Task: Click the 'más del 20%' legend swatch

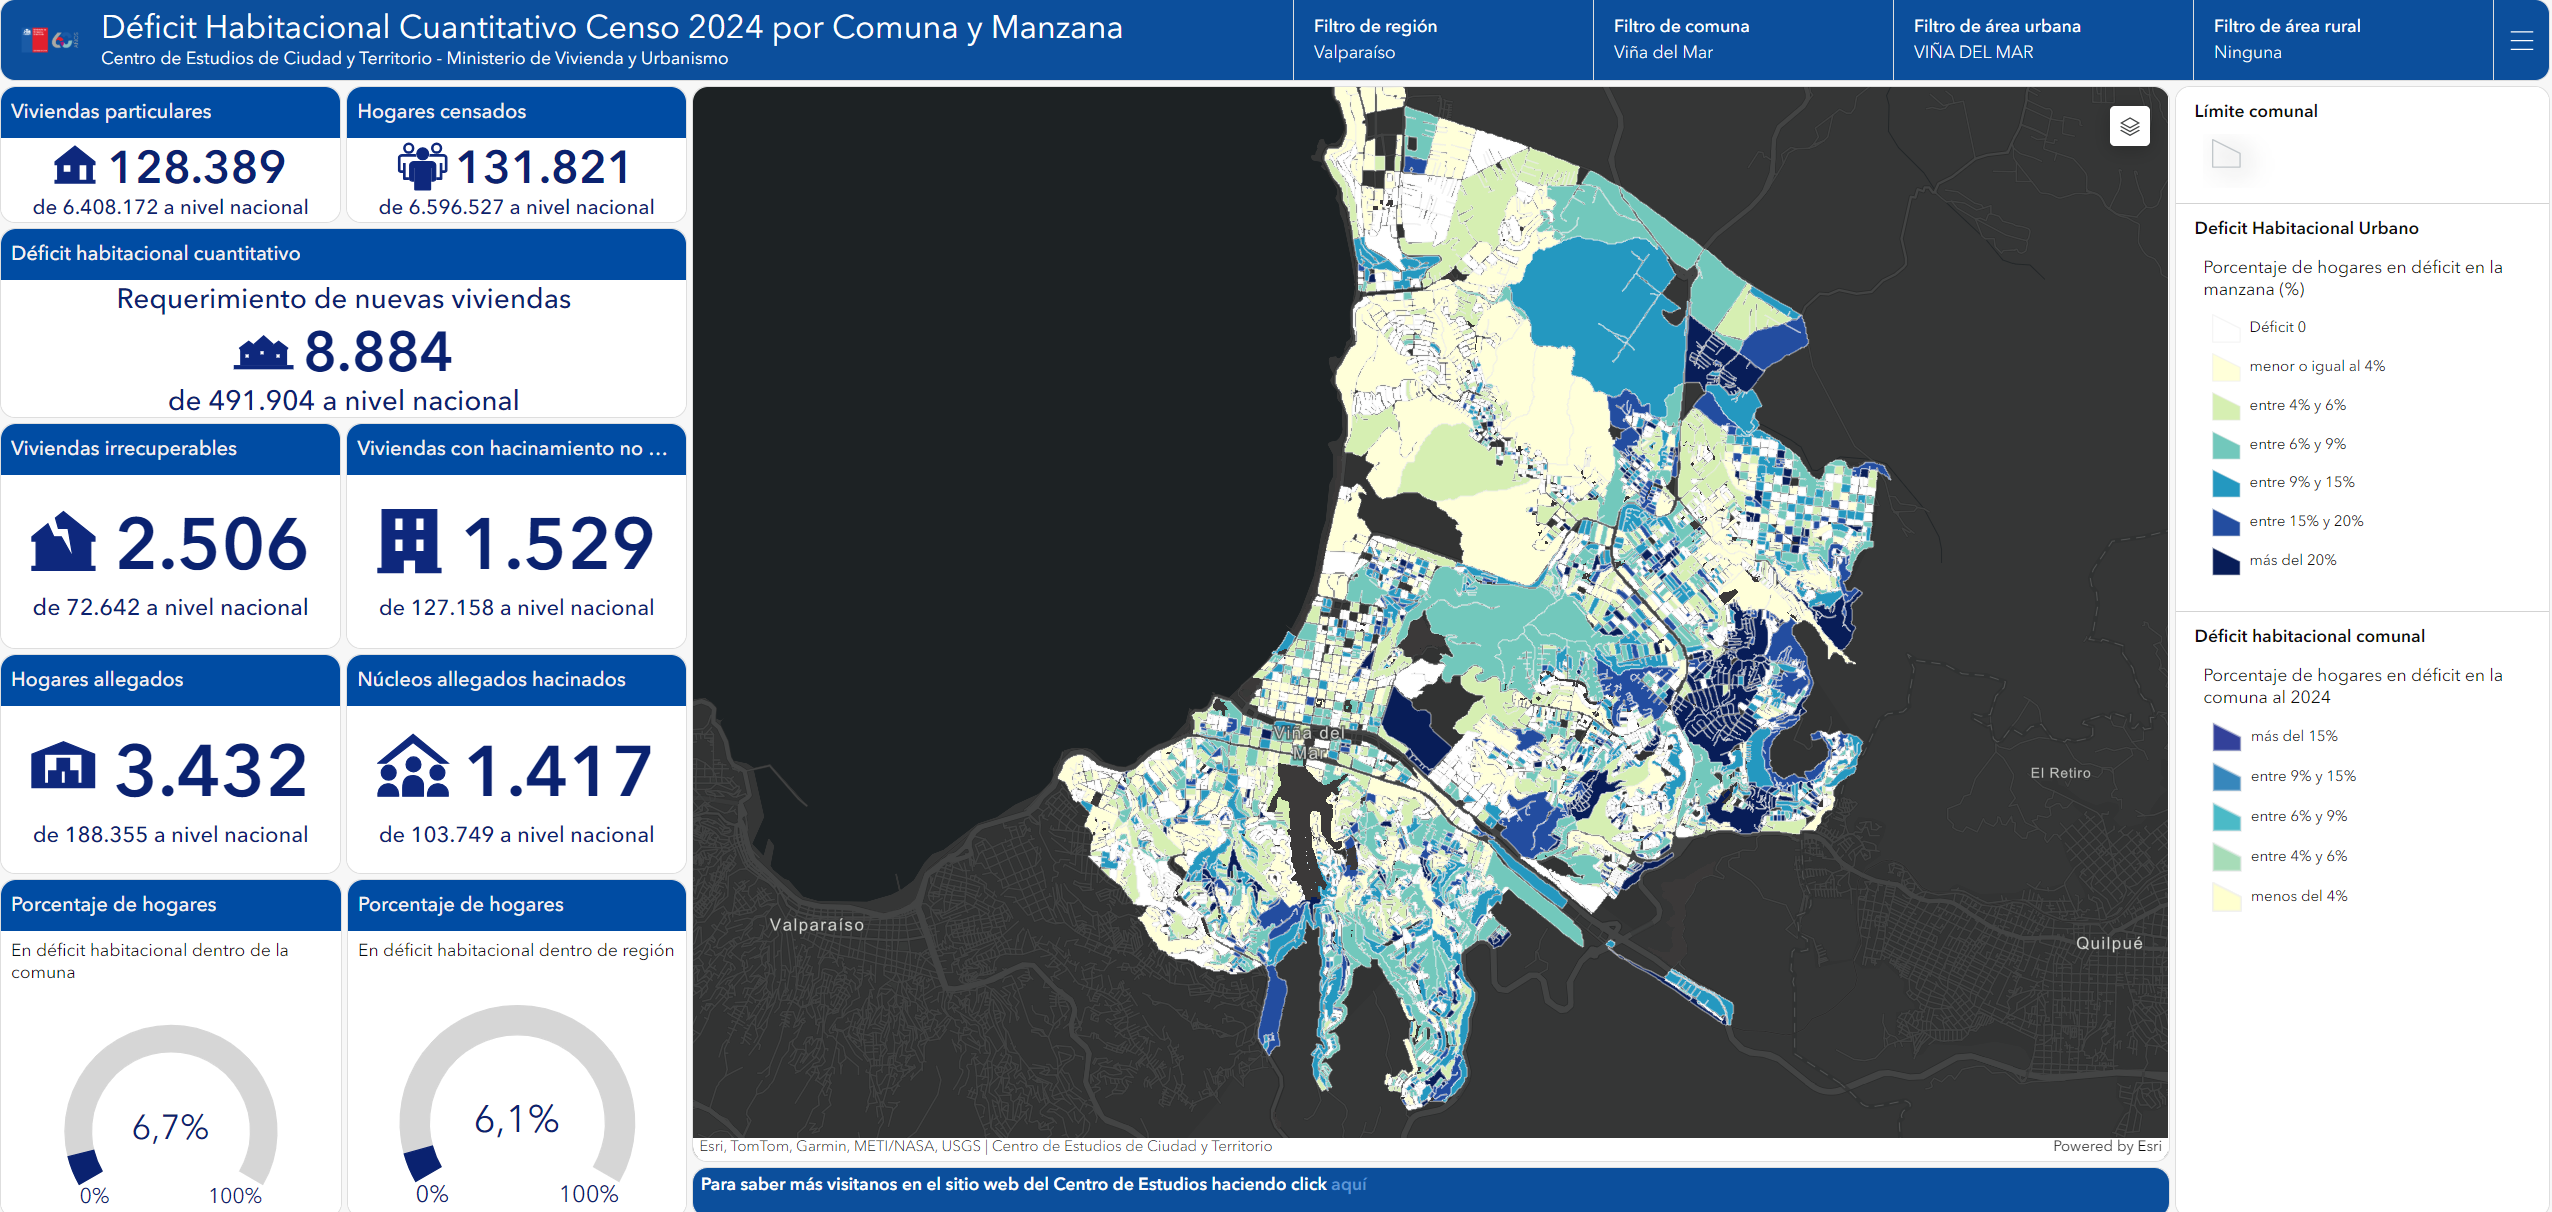Action: point(2225,561)
